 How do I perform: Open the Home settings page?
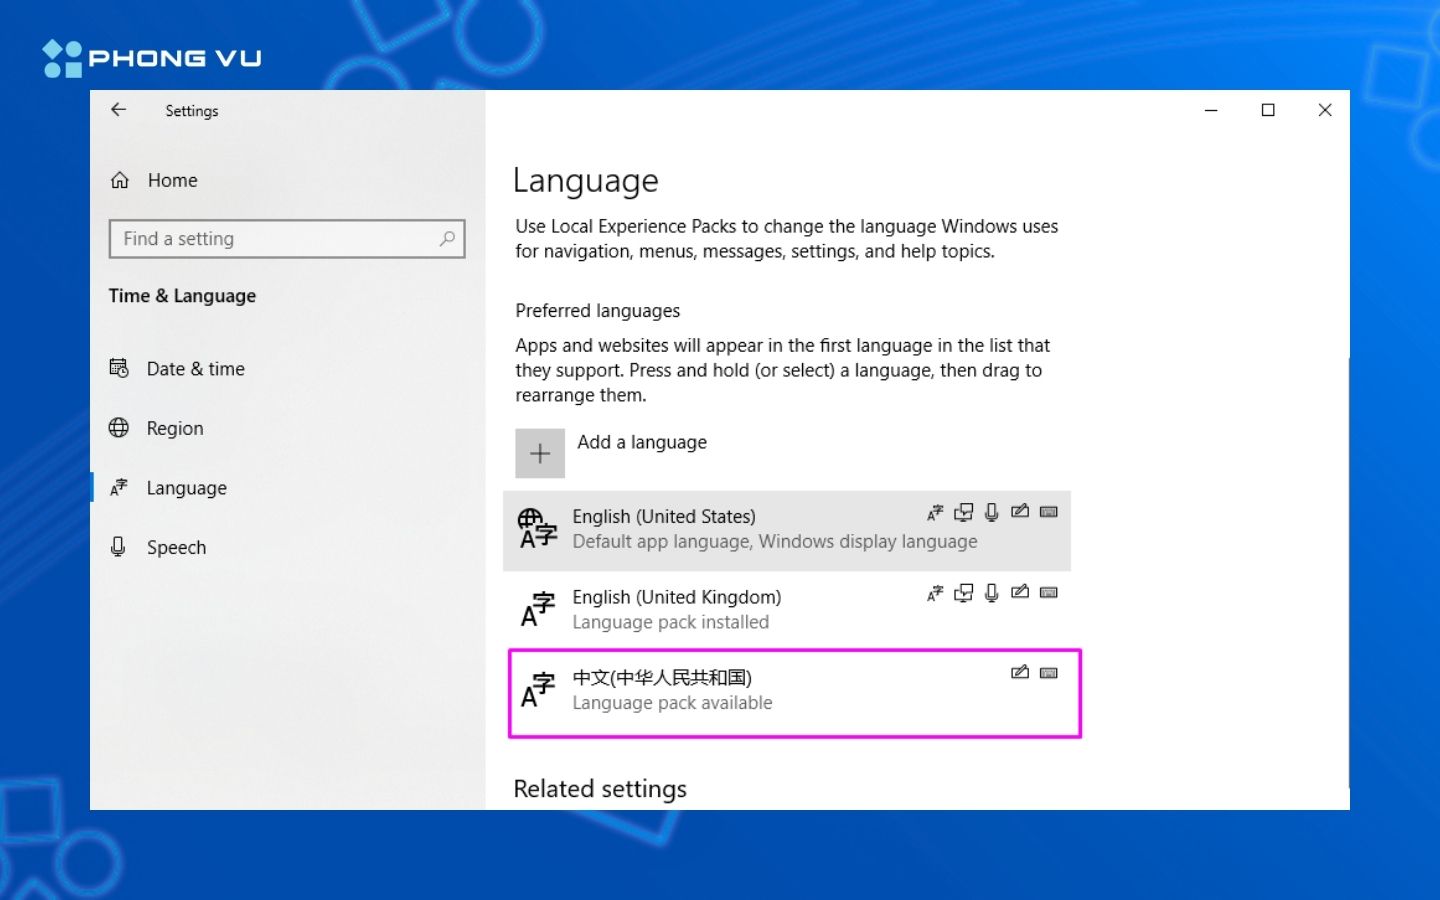(x=171, y=180)
